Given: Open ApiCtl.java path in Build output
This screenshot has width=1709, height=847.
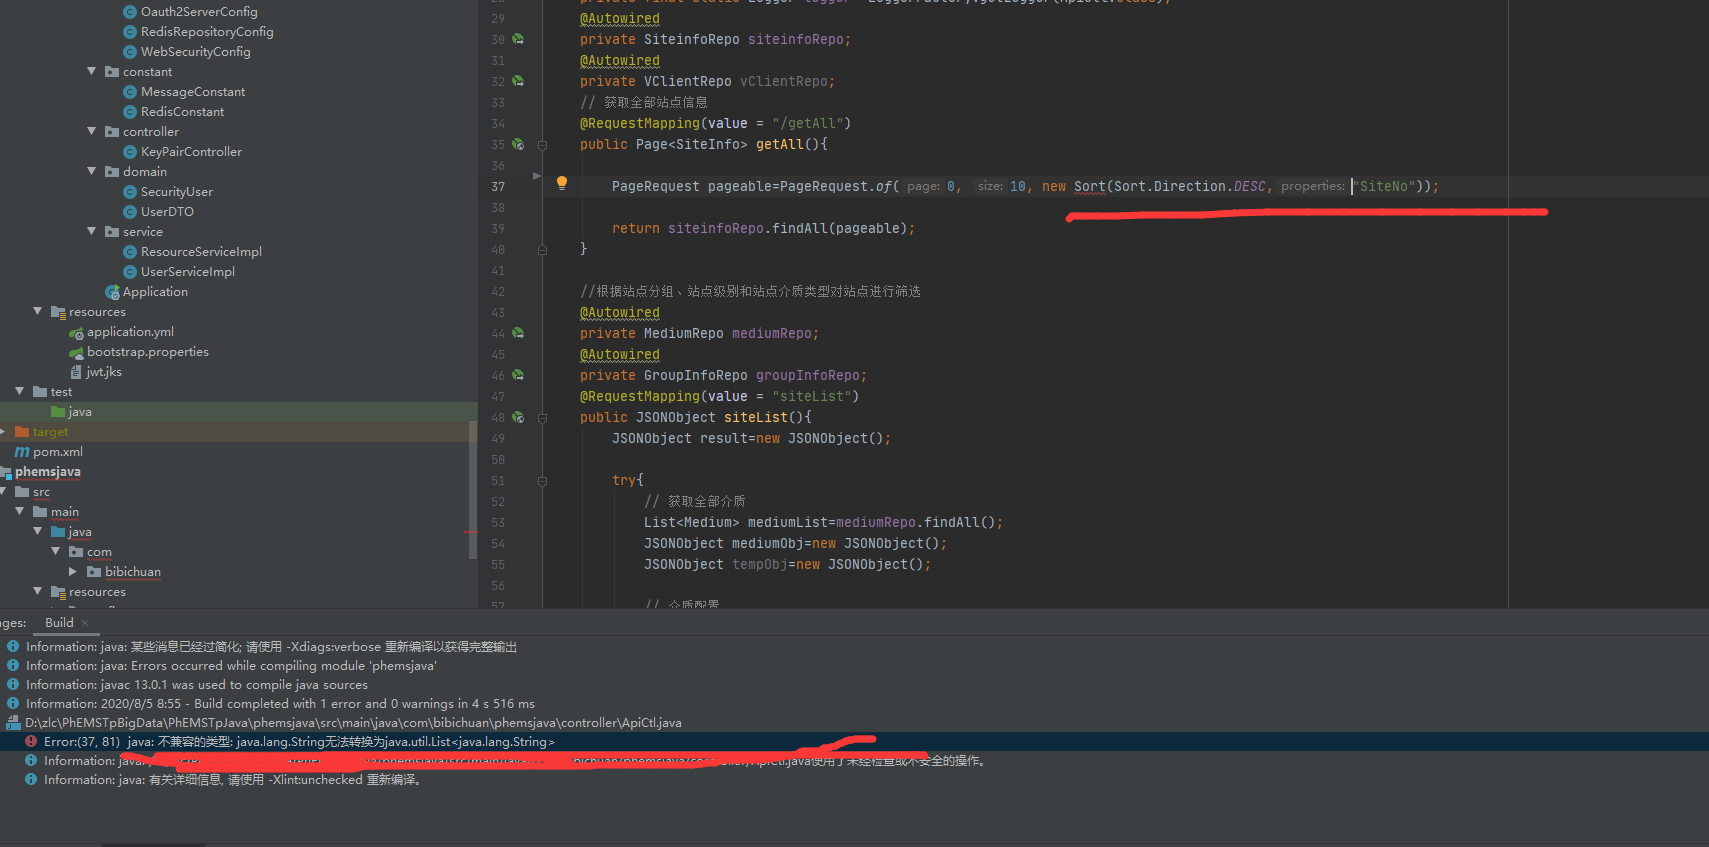Looking at the screenshot, I should point(353,723).
